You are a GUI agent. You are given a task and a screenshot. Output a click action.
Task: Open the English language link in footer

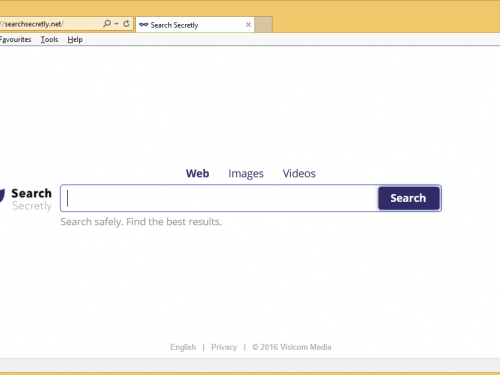pyautogui.click(x=183, y=347)
